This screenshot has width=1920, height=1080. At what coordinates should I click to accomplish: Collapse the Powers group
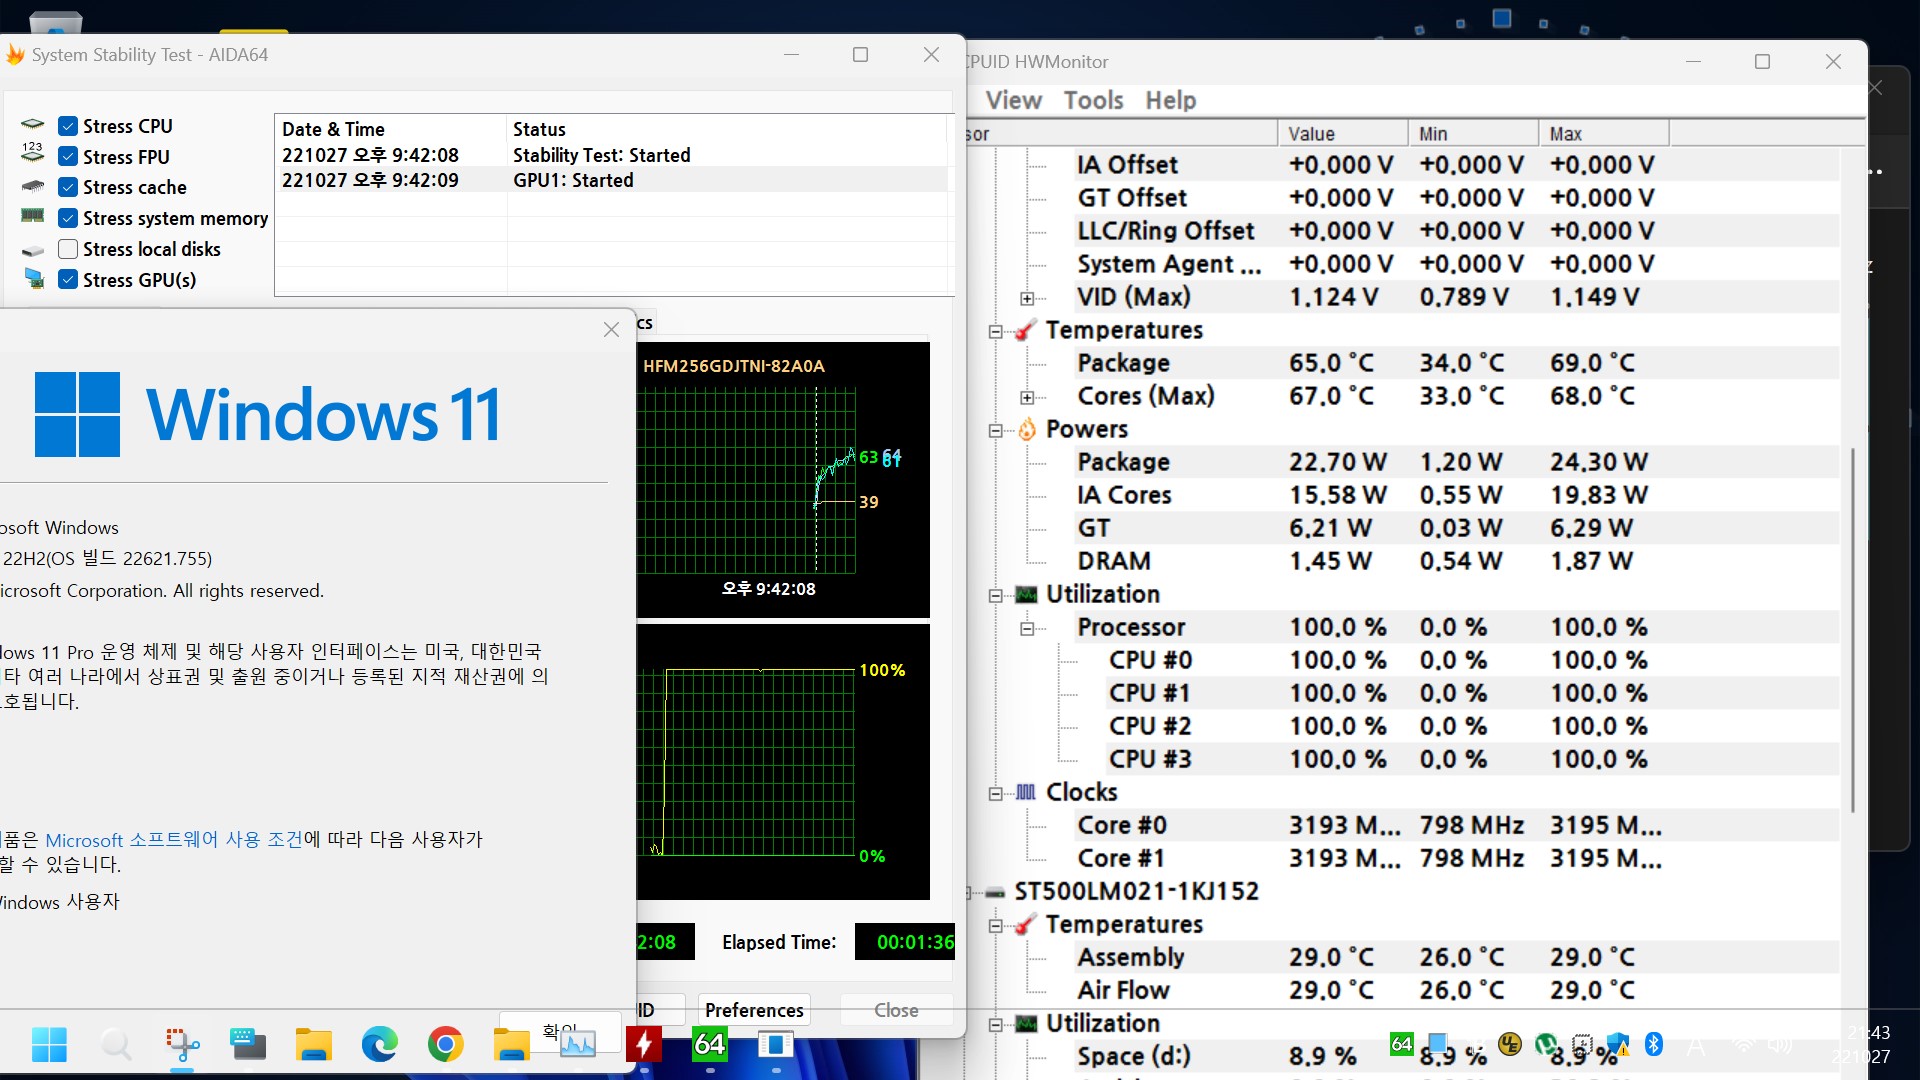[995, 430]
